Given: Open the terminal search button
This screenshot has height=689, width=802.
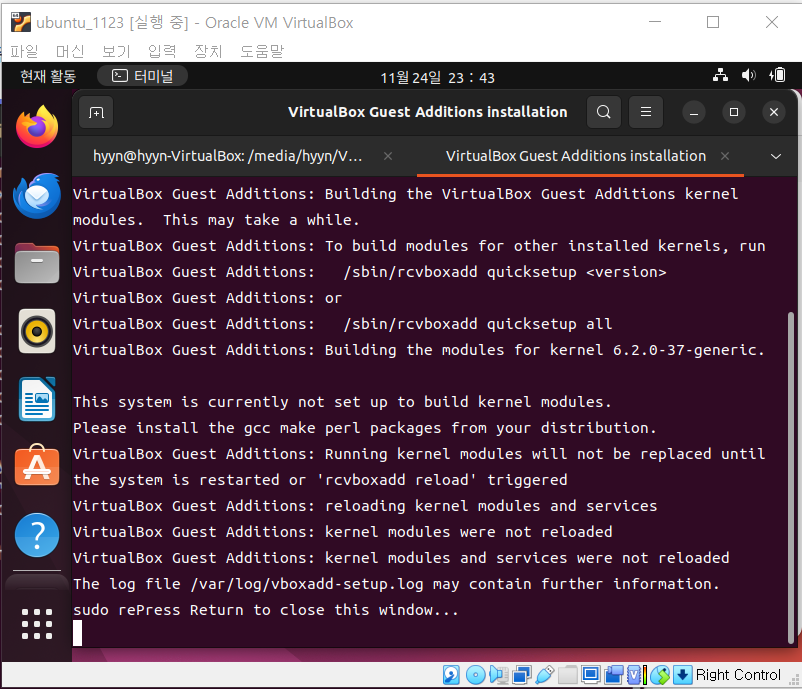Looking at the screenshot, I should point(604,112).
